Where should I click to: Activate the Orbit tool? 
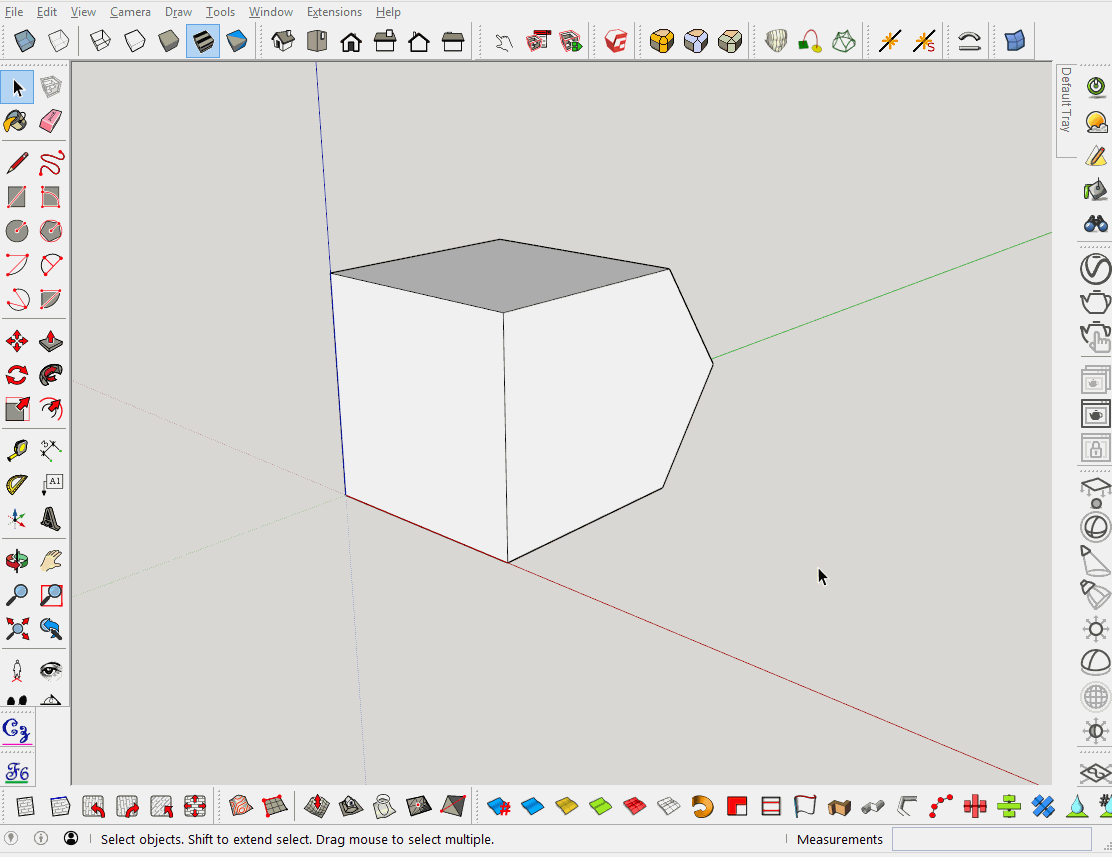click(16, 560)
